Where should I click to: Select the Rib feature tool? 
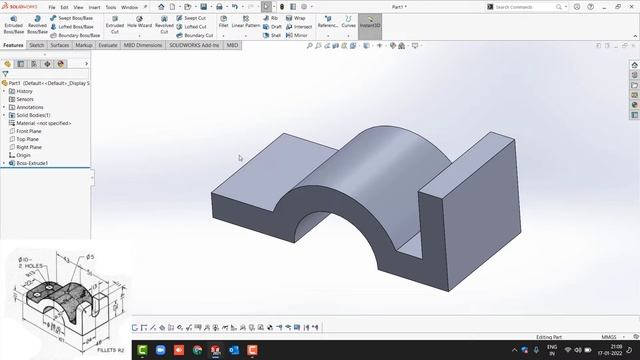pos(270,18)
